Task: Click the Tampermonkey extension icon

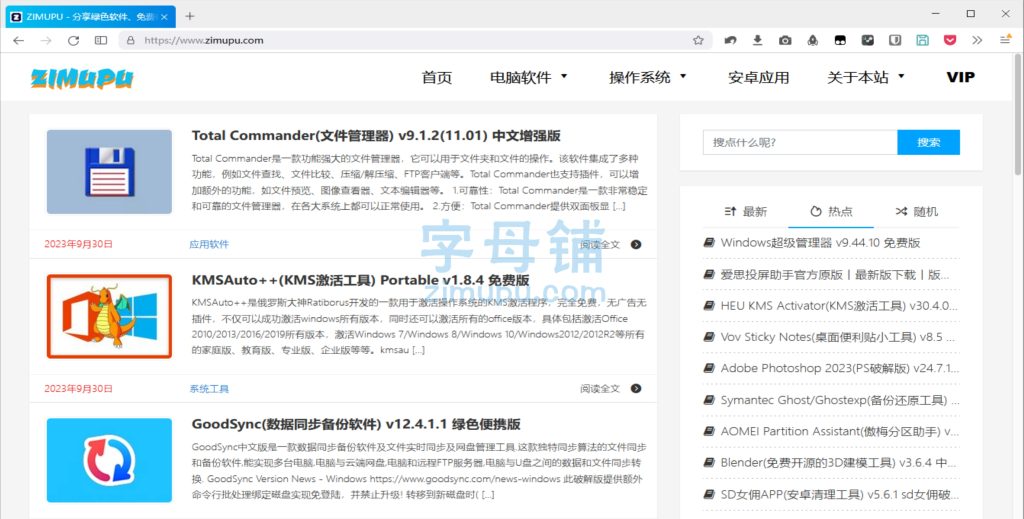Action: [x=840, y=40]
